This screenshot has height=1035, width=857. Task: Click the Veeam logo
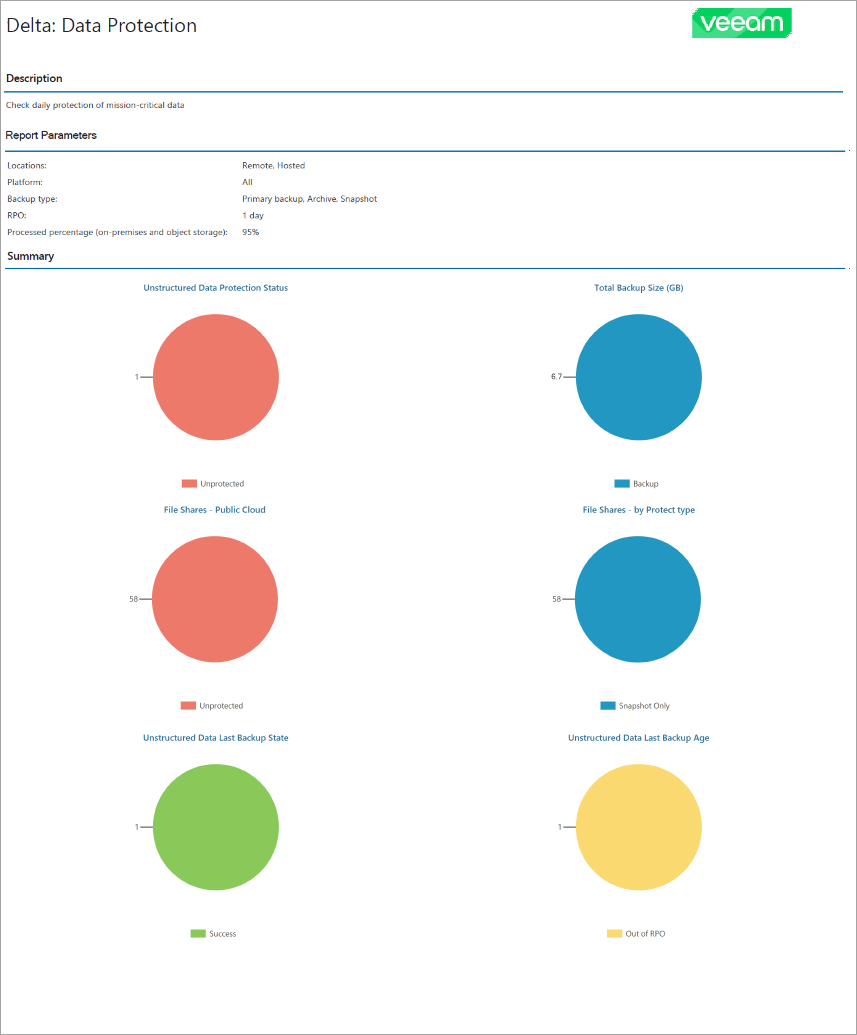741,23
